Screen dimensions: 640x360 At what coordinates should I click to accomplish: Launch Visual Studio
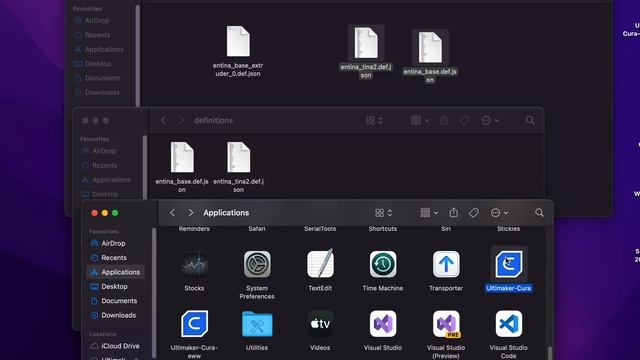pyautogui.click(x=383, y=324)
